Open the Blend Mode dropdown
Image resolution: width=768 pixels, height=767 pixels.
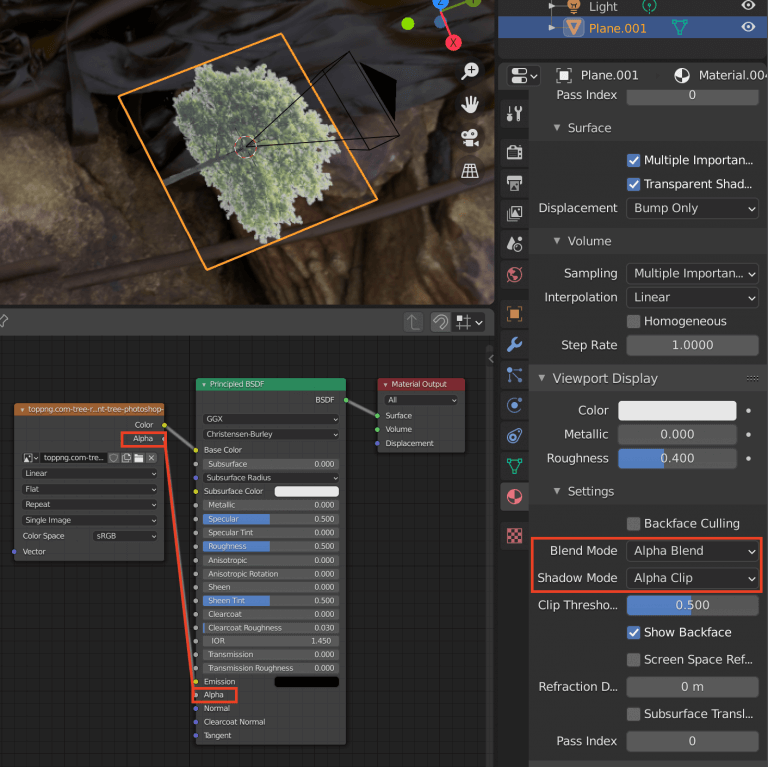(x=693, y=551)
